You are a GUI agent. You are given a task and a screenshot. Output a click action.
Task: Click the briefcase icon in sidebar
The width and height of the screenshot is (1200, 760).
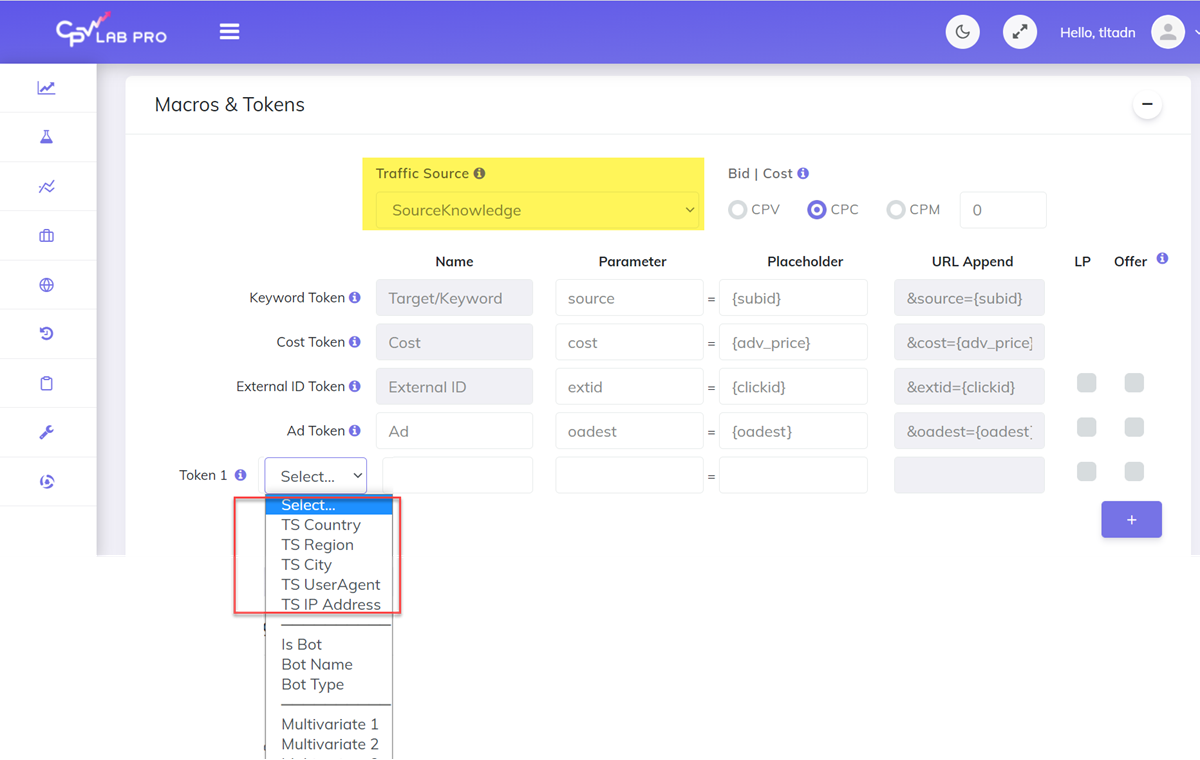pyautogui.click(x=46, y=236)
